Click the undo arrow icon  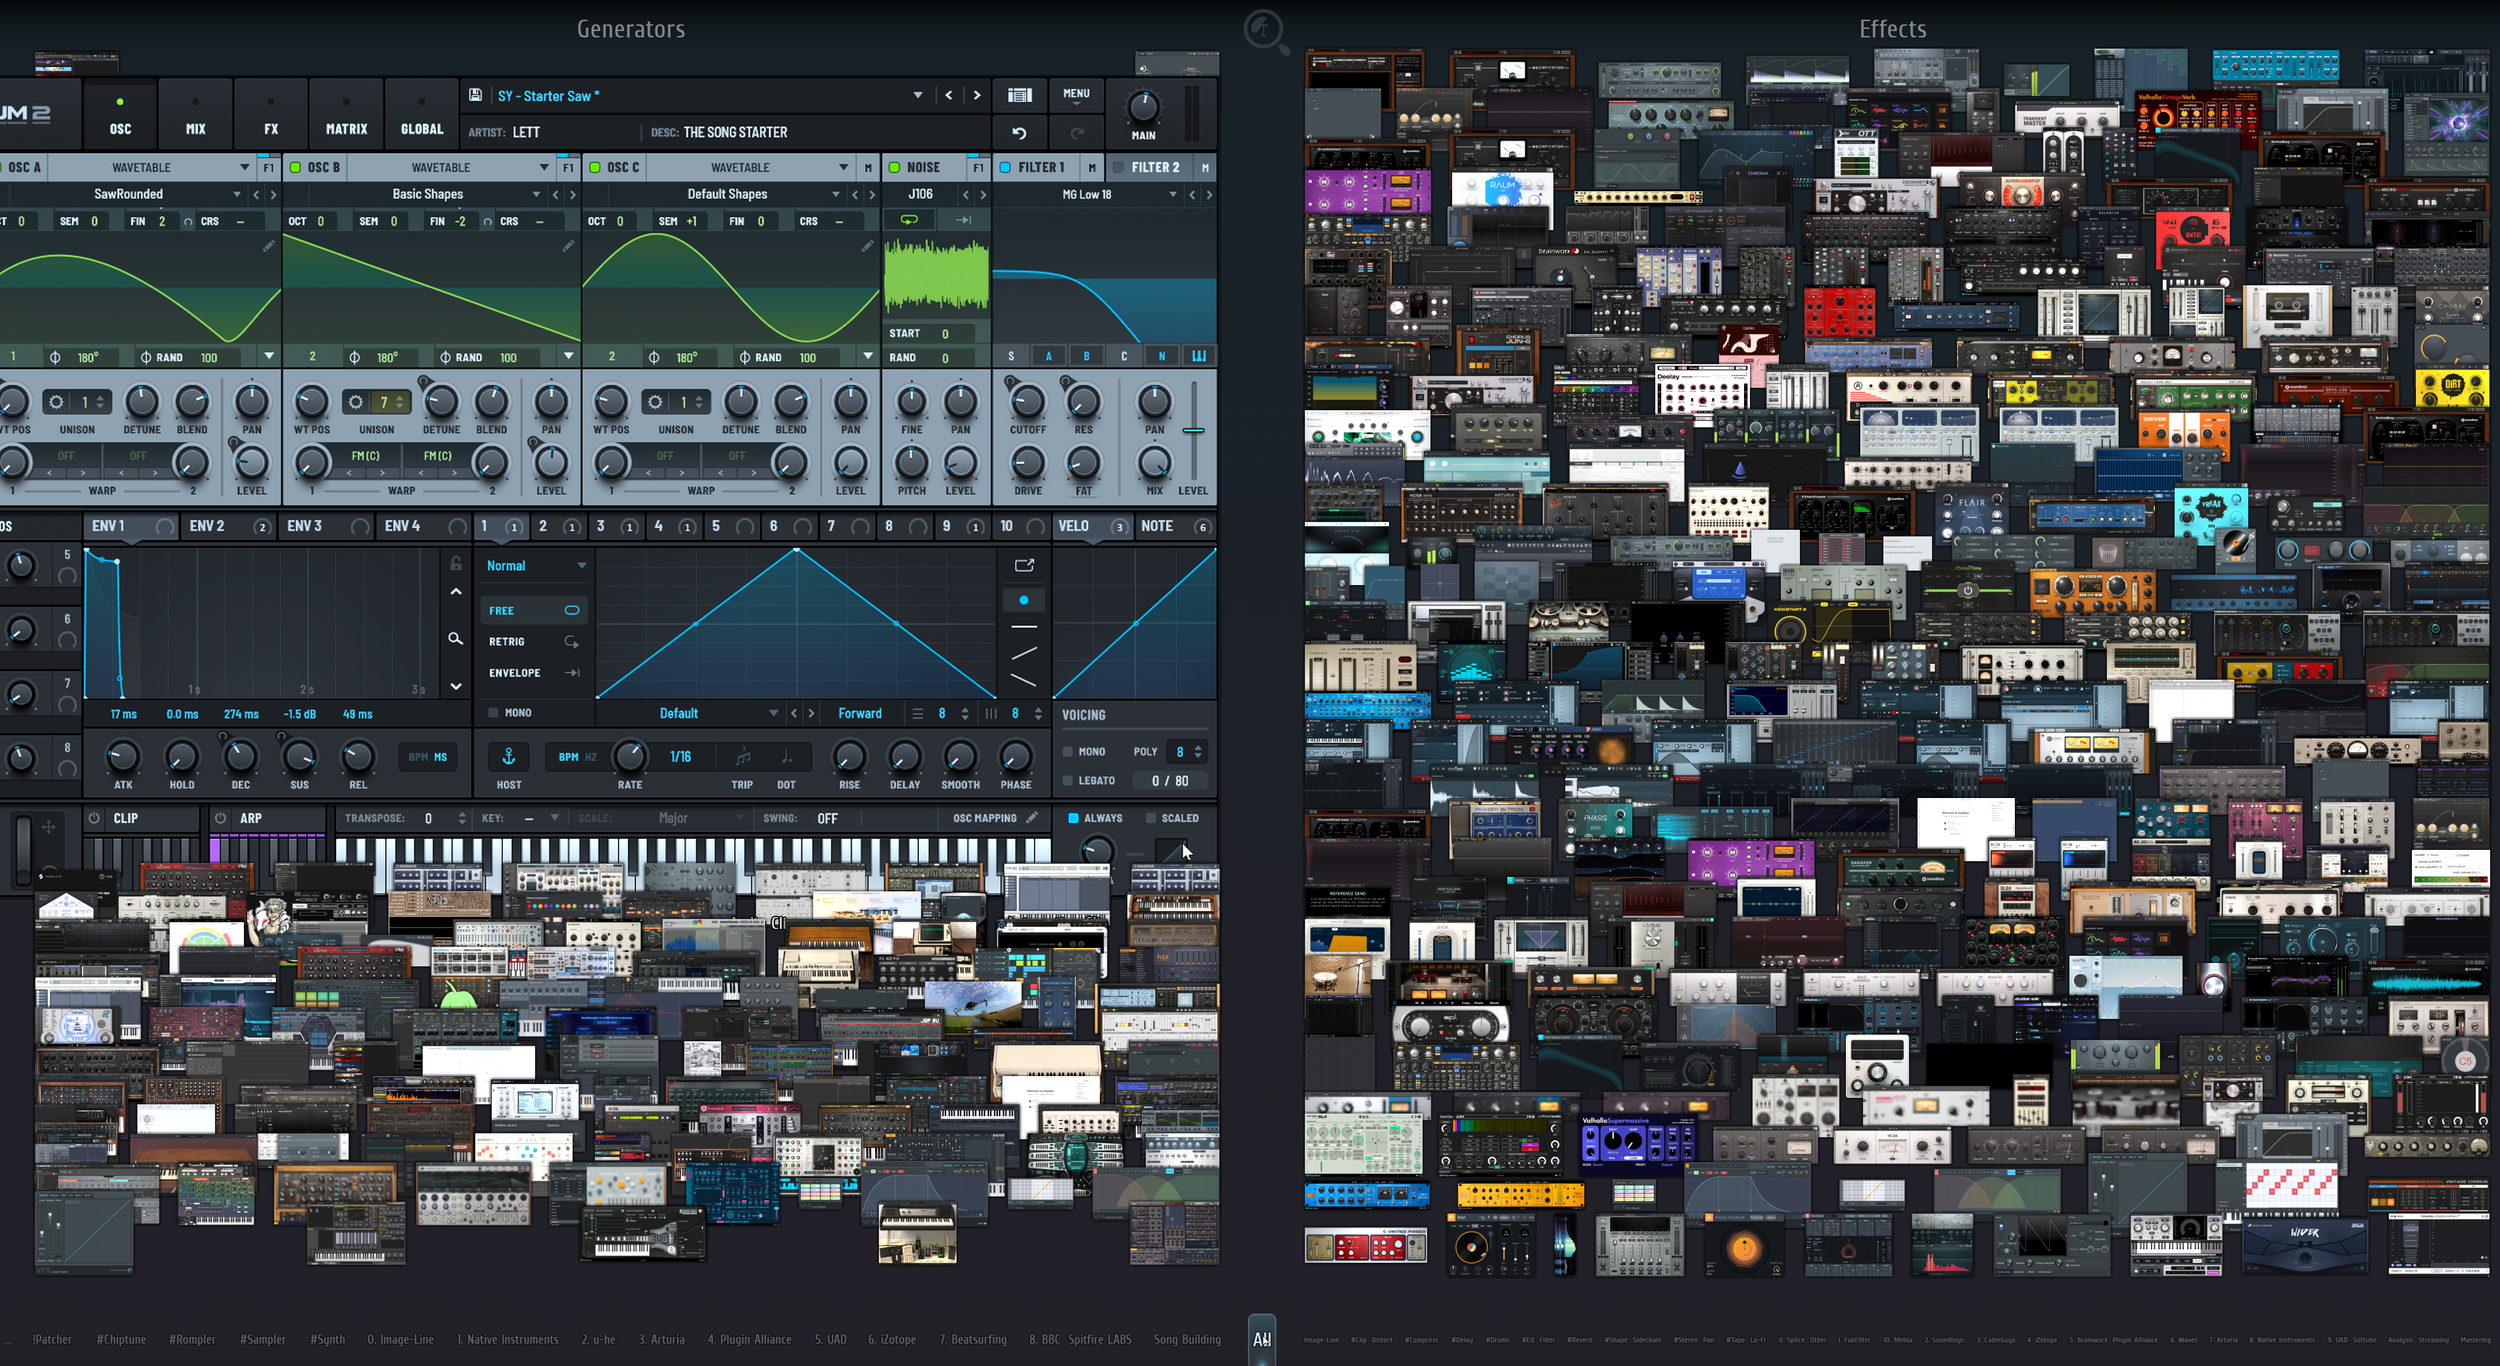[x=1019, y=132]
